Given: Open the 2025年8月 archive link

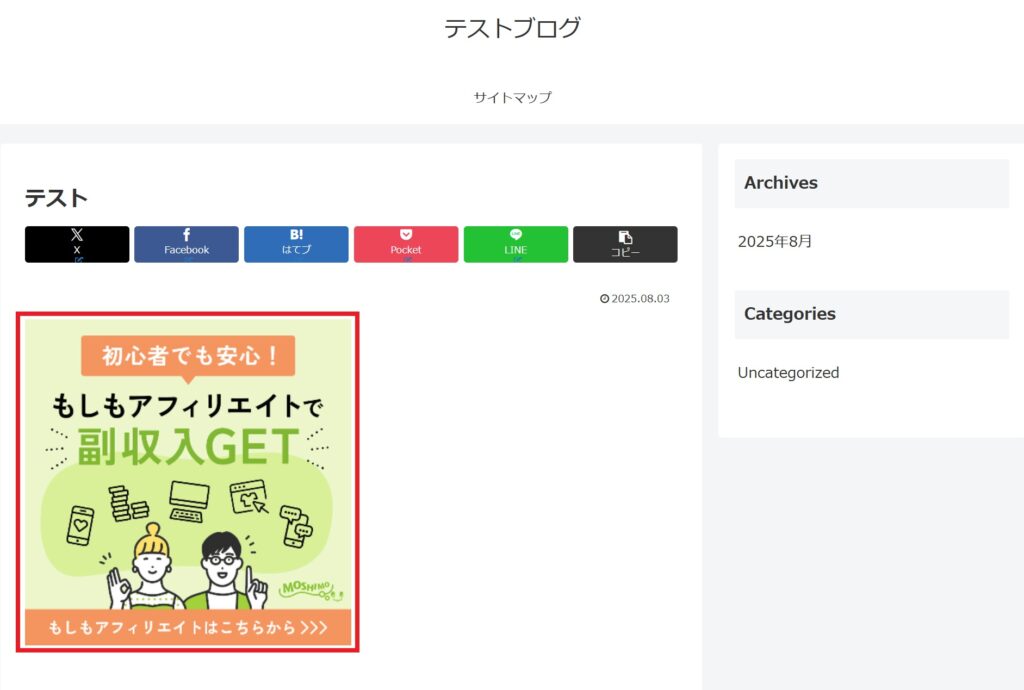Looking at the screenshot, I should tap(775, 242).
